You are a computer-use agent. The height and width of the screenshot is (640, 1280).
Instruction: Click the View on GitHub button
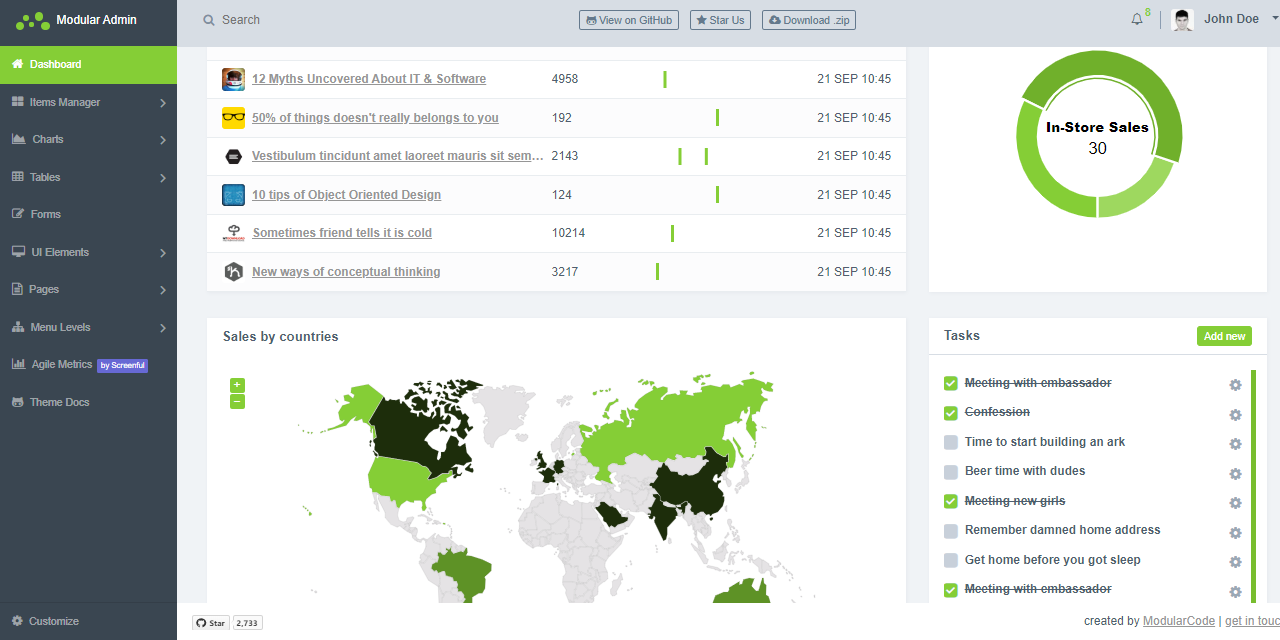(629, 20)
